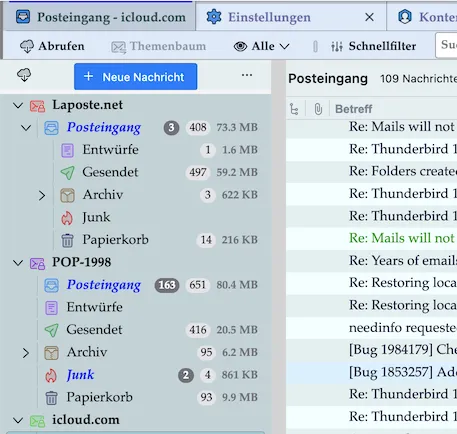Open folder pane three-dots options menu
This screenshot has width=457, height=434.
point(247,75)
